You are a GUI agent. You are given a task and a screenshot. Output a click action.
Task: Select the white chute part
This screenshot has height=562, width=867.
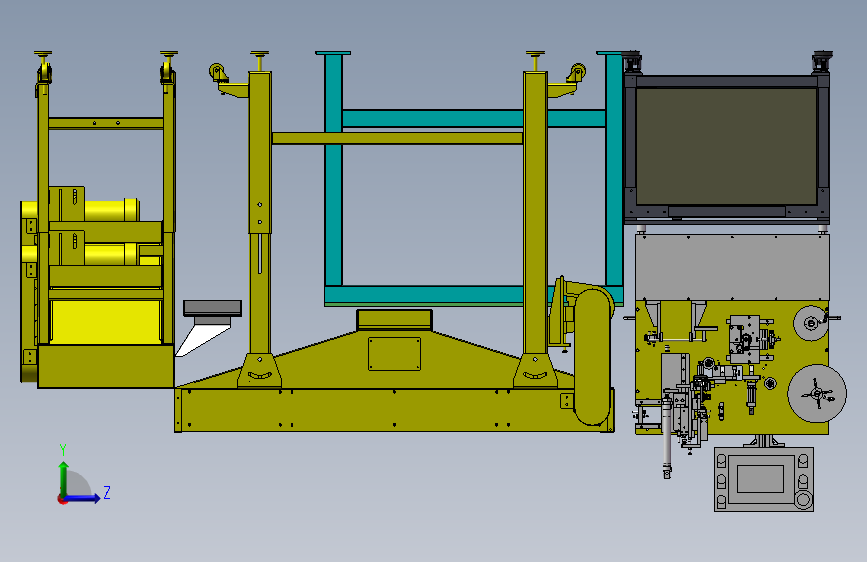(x=202, y=340)
